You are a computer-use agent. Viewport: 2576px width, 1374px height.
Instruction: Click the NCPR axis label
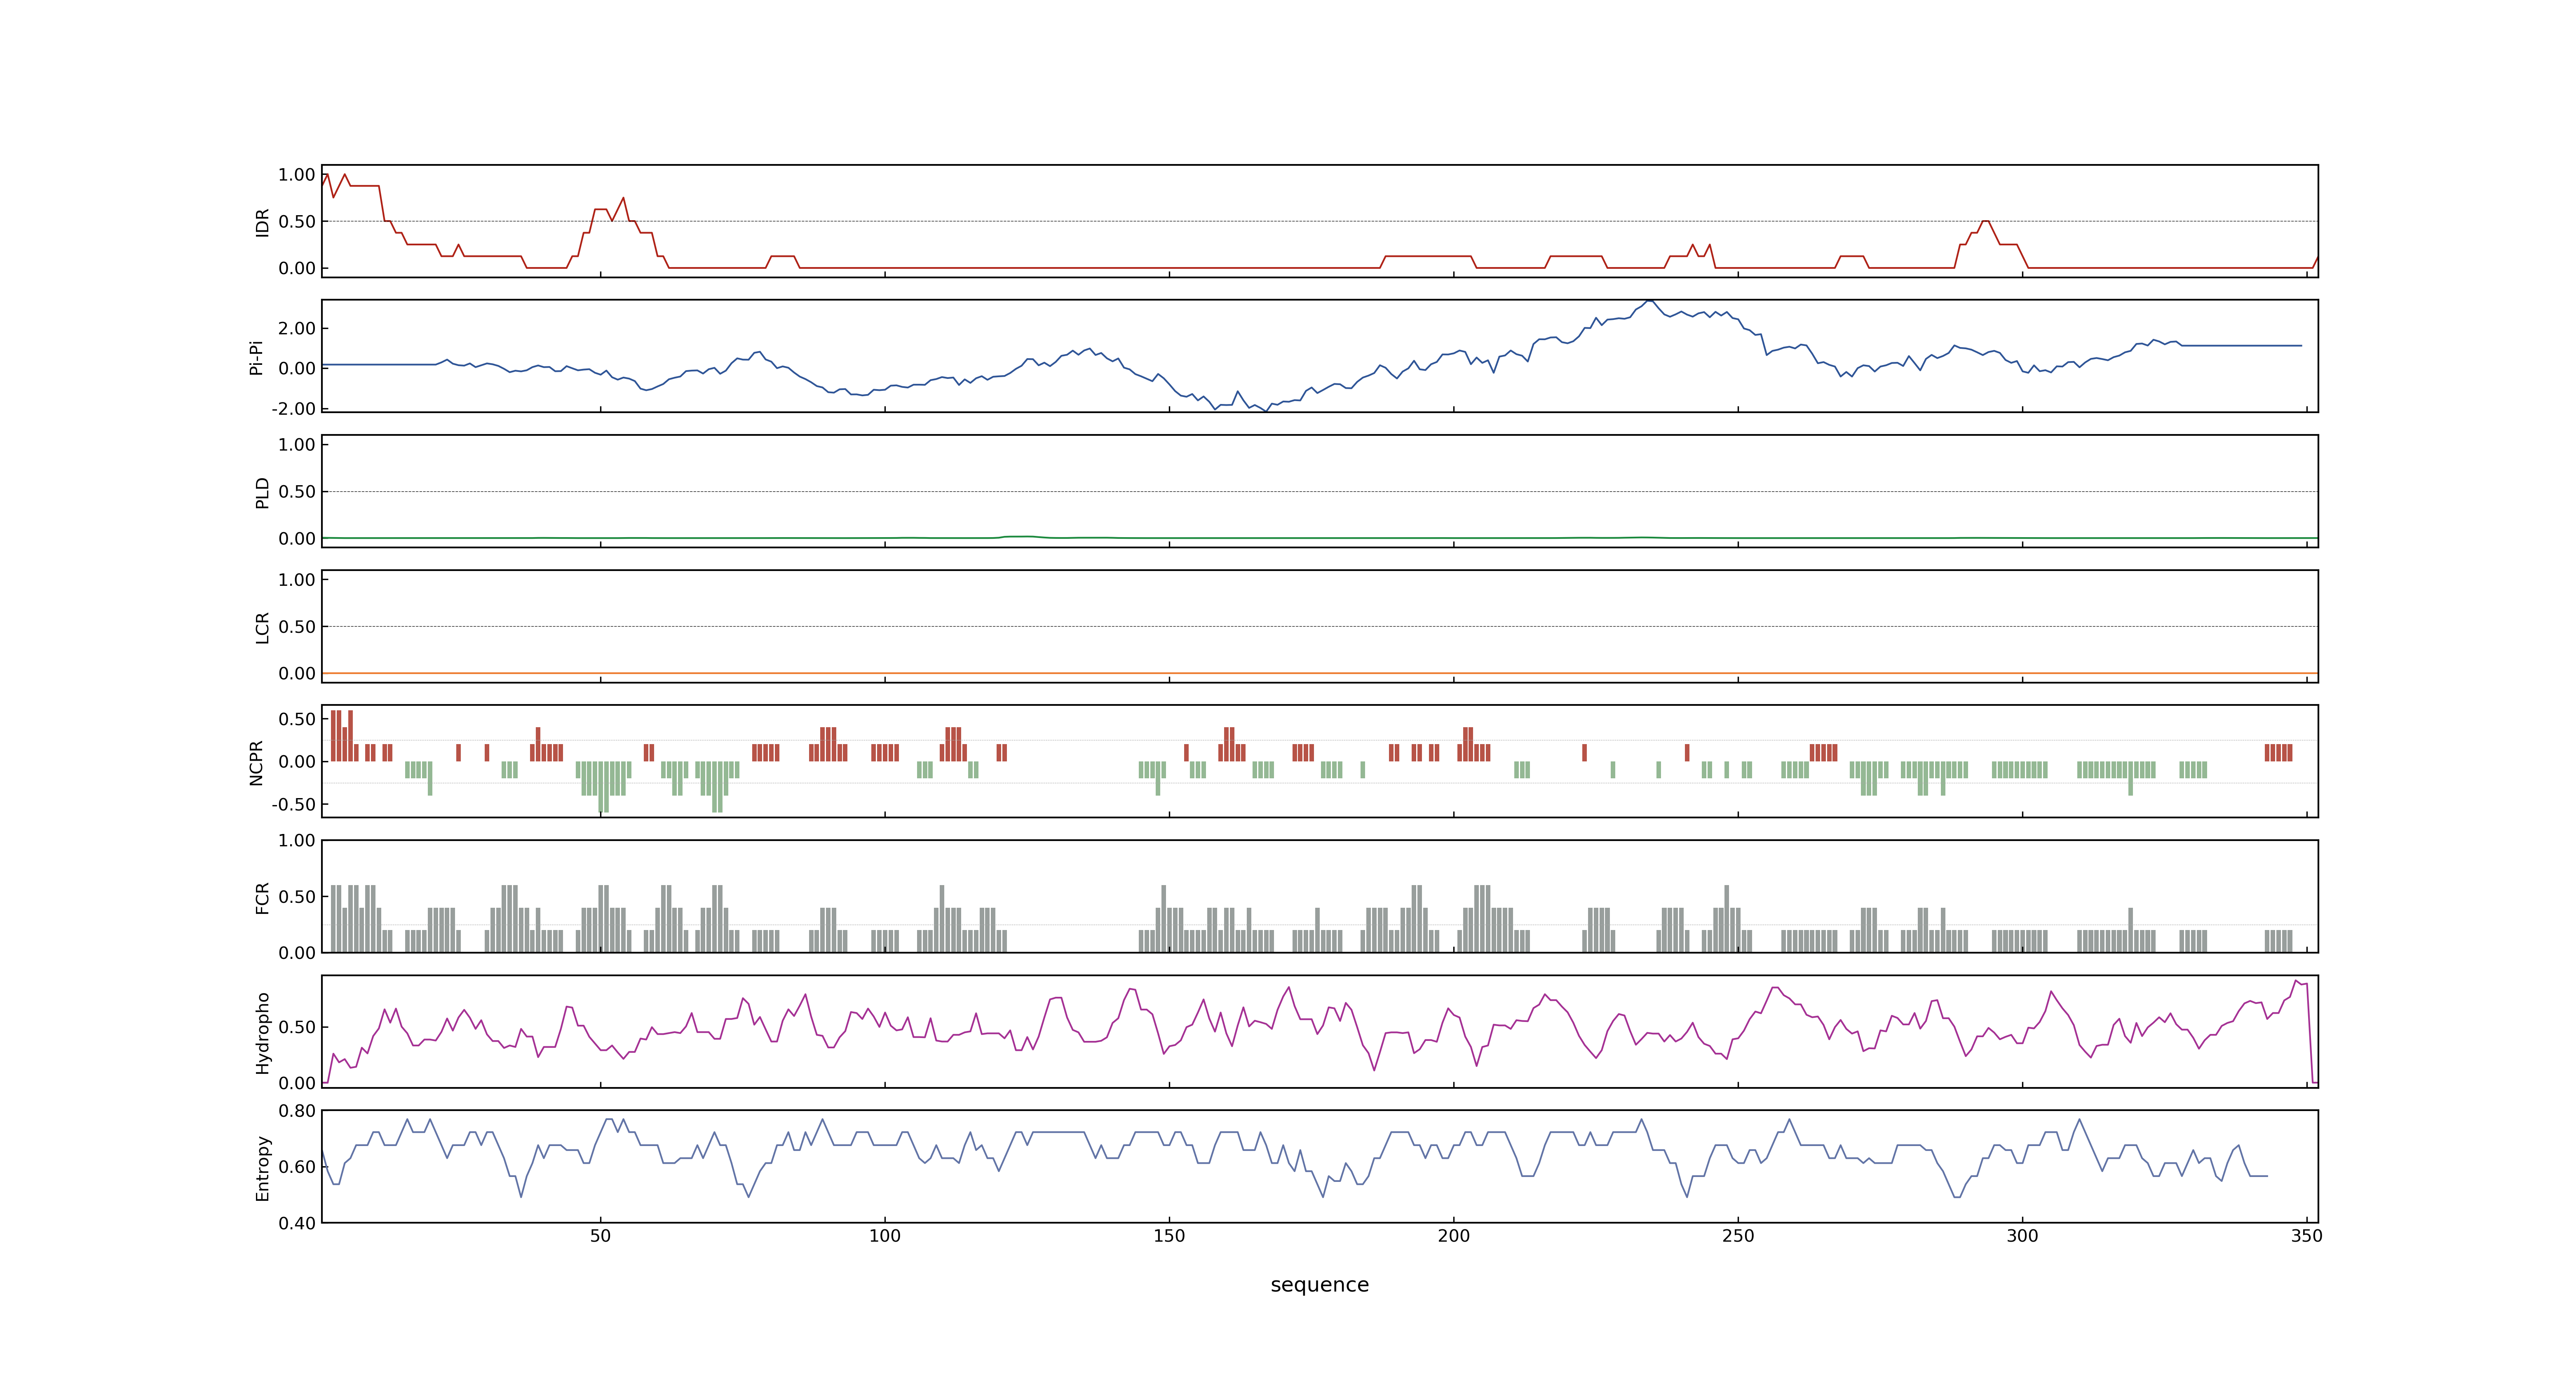coord(256,762)
